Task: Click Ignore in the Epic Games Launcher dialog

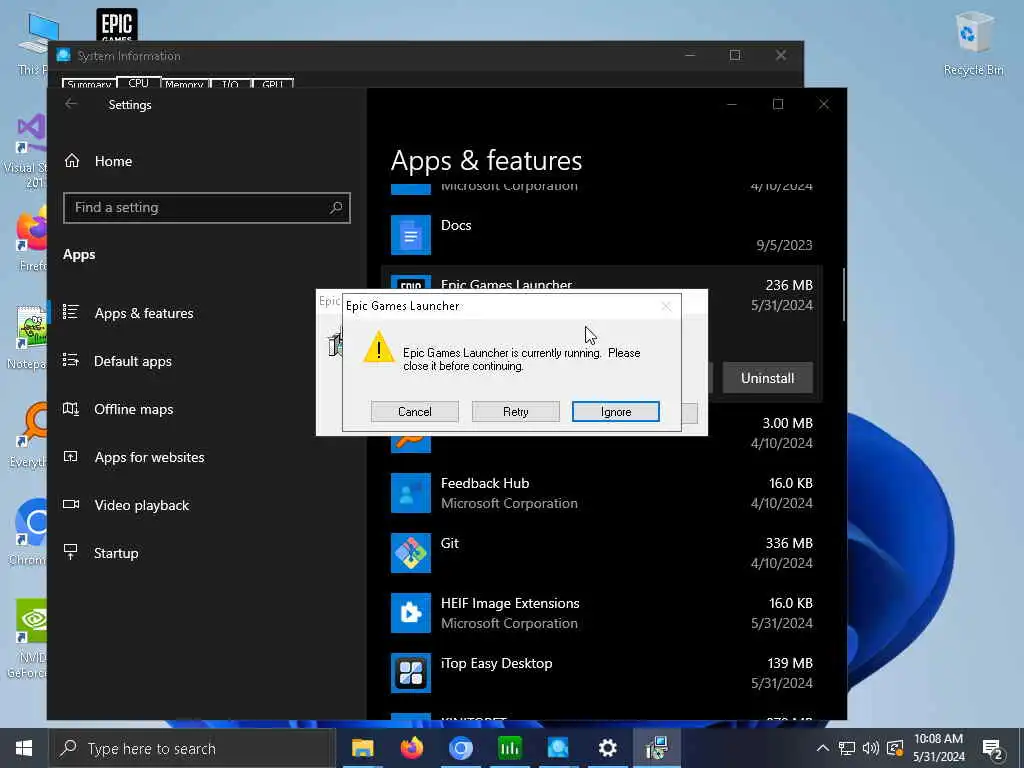Action: (616, 411)
